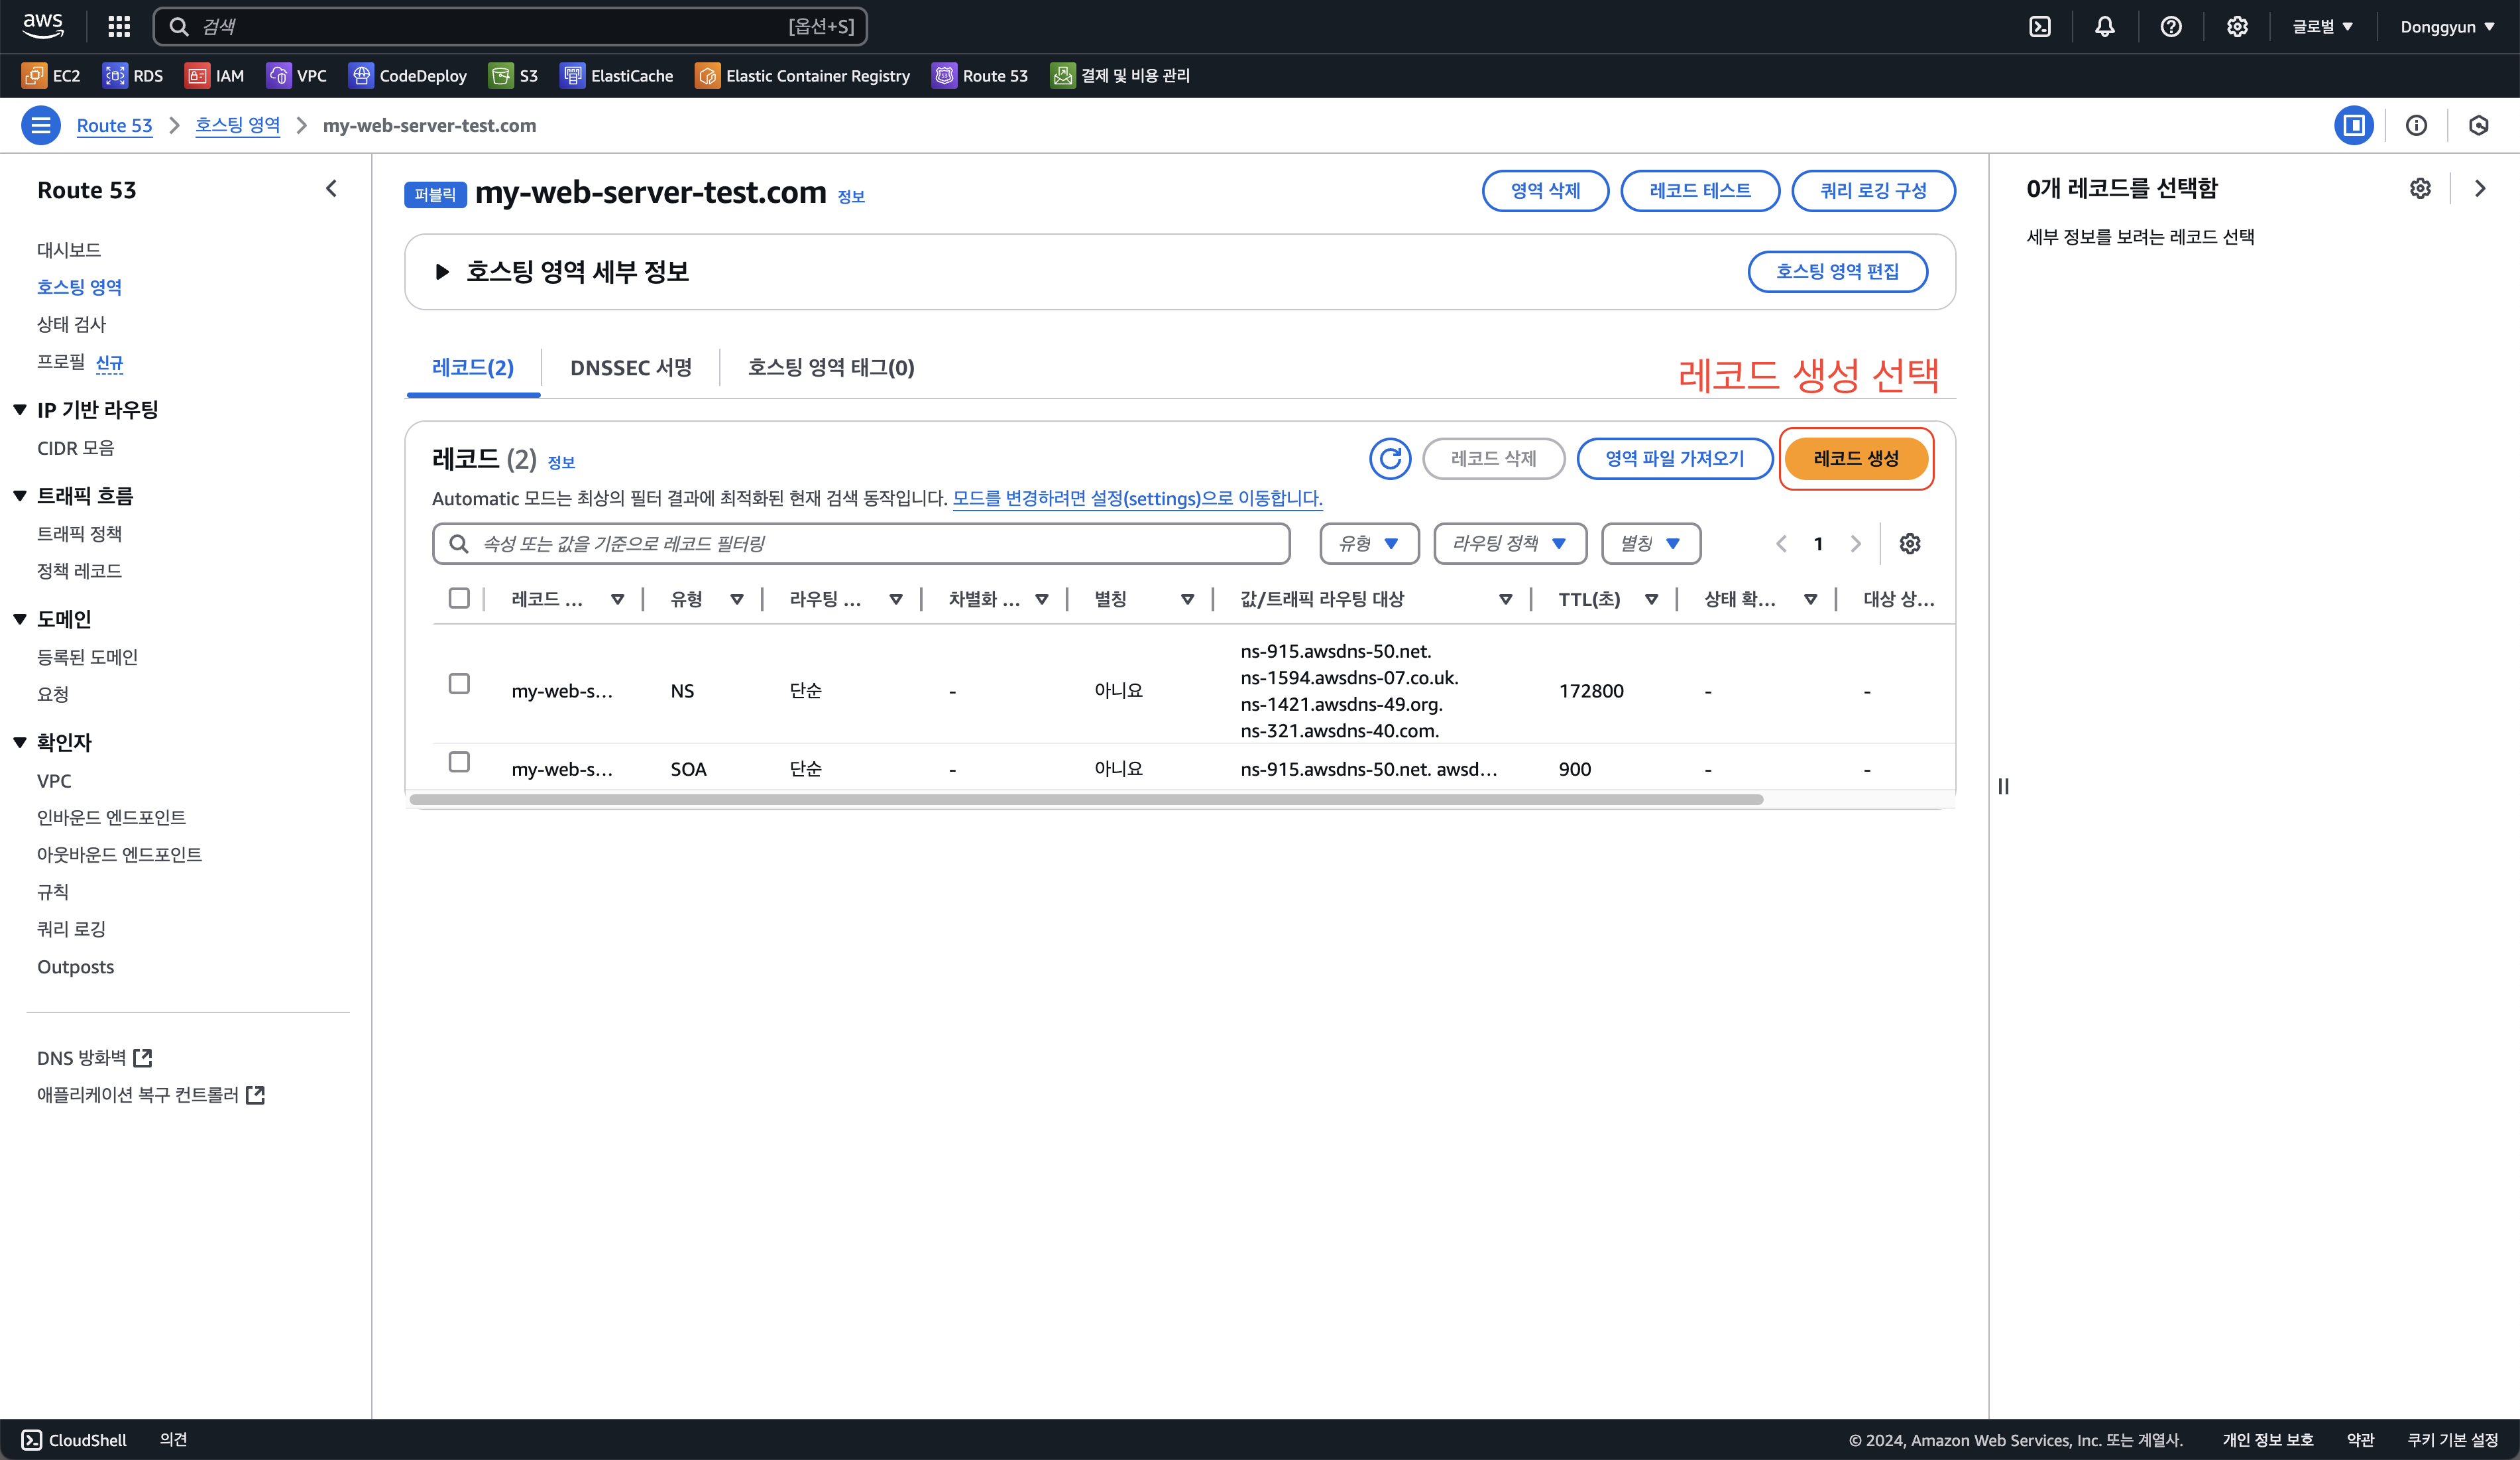This screenshot has width=2520, height=1460.
Task: Open the notifications bell icon
Action: click(2104, 27)
